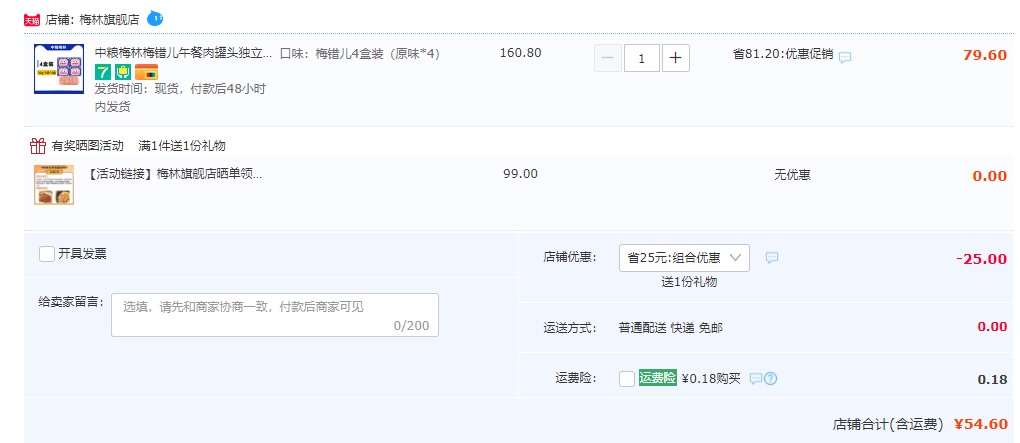
Task: Click the store total ¥54.60
Action: [980, 424]
